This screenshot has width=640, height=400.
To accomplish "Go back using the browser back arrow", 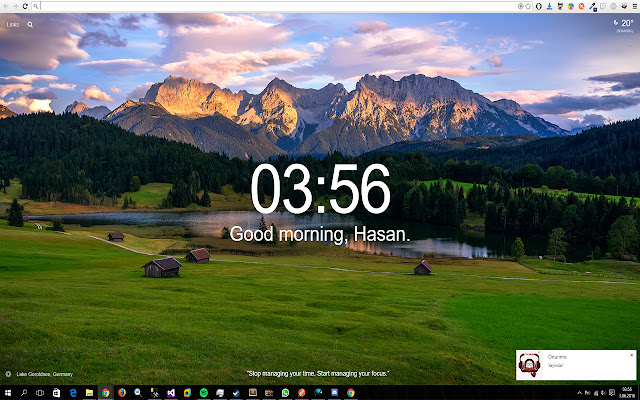I will pos(5,6).
